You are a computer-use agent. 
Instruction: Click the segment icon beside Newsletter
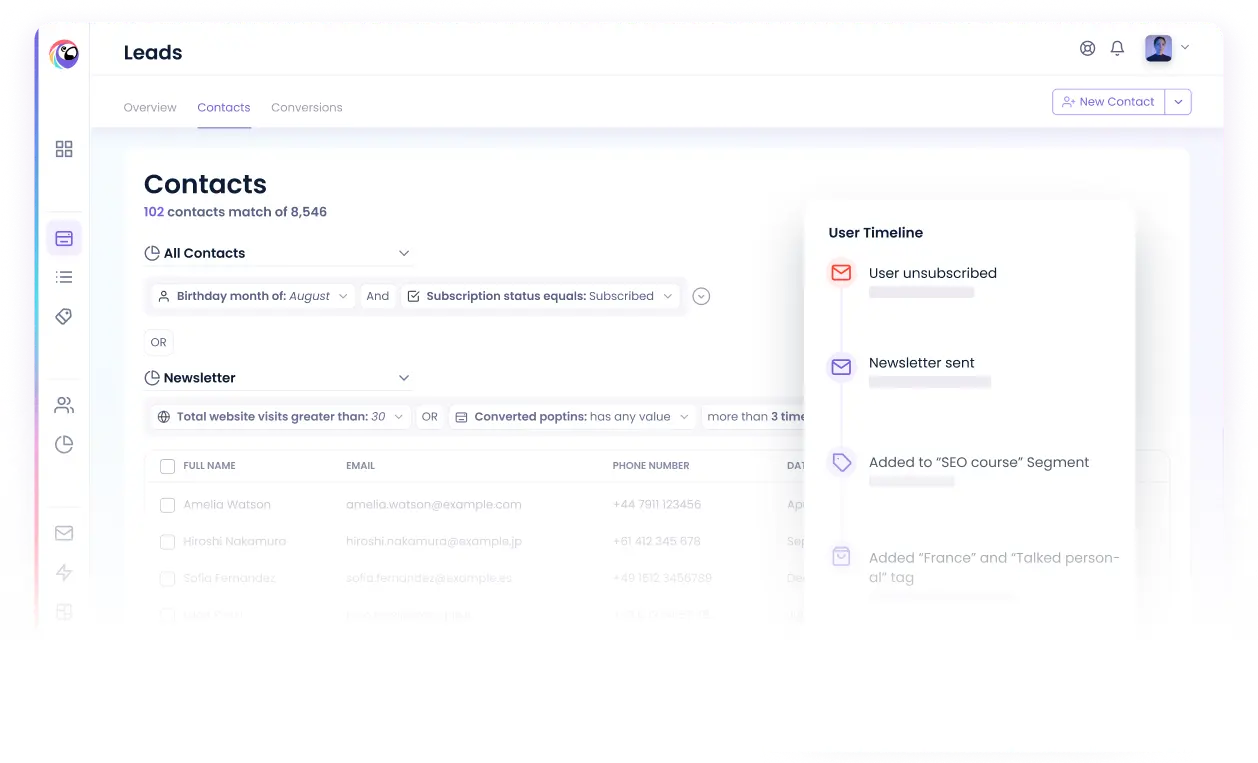tap(152, 378)
